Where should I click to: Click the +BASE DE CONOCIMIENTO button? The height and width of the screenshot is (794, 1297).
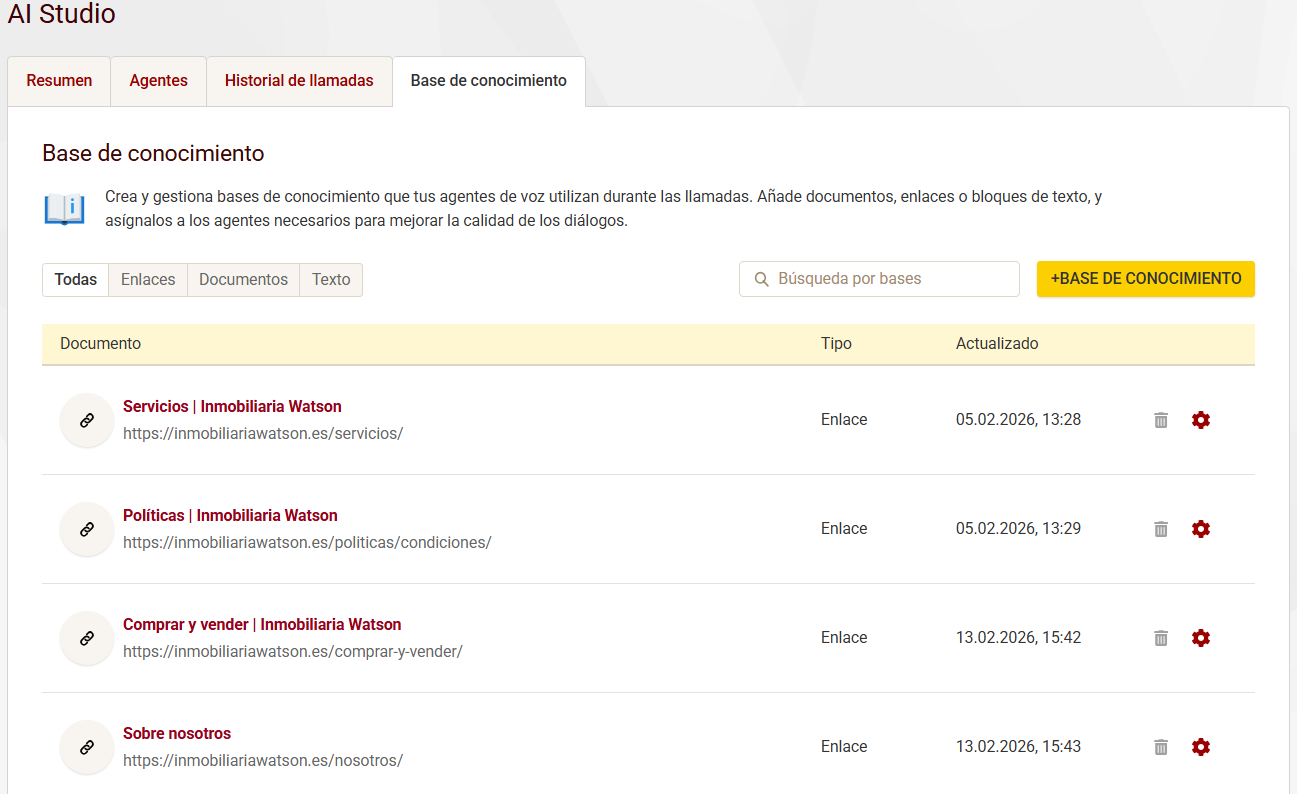pyautogui.click(x=1145, y=279)
